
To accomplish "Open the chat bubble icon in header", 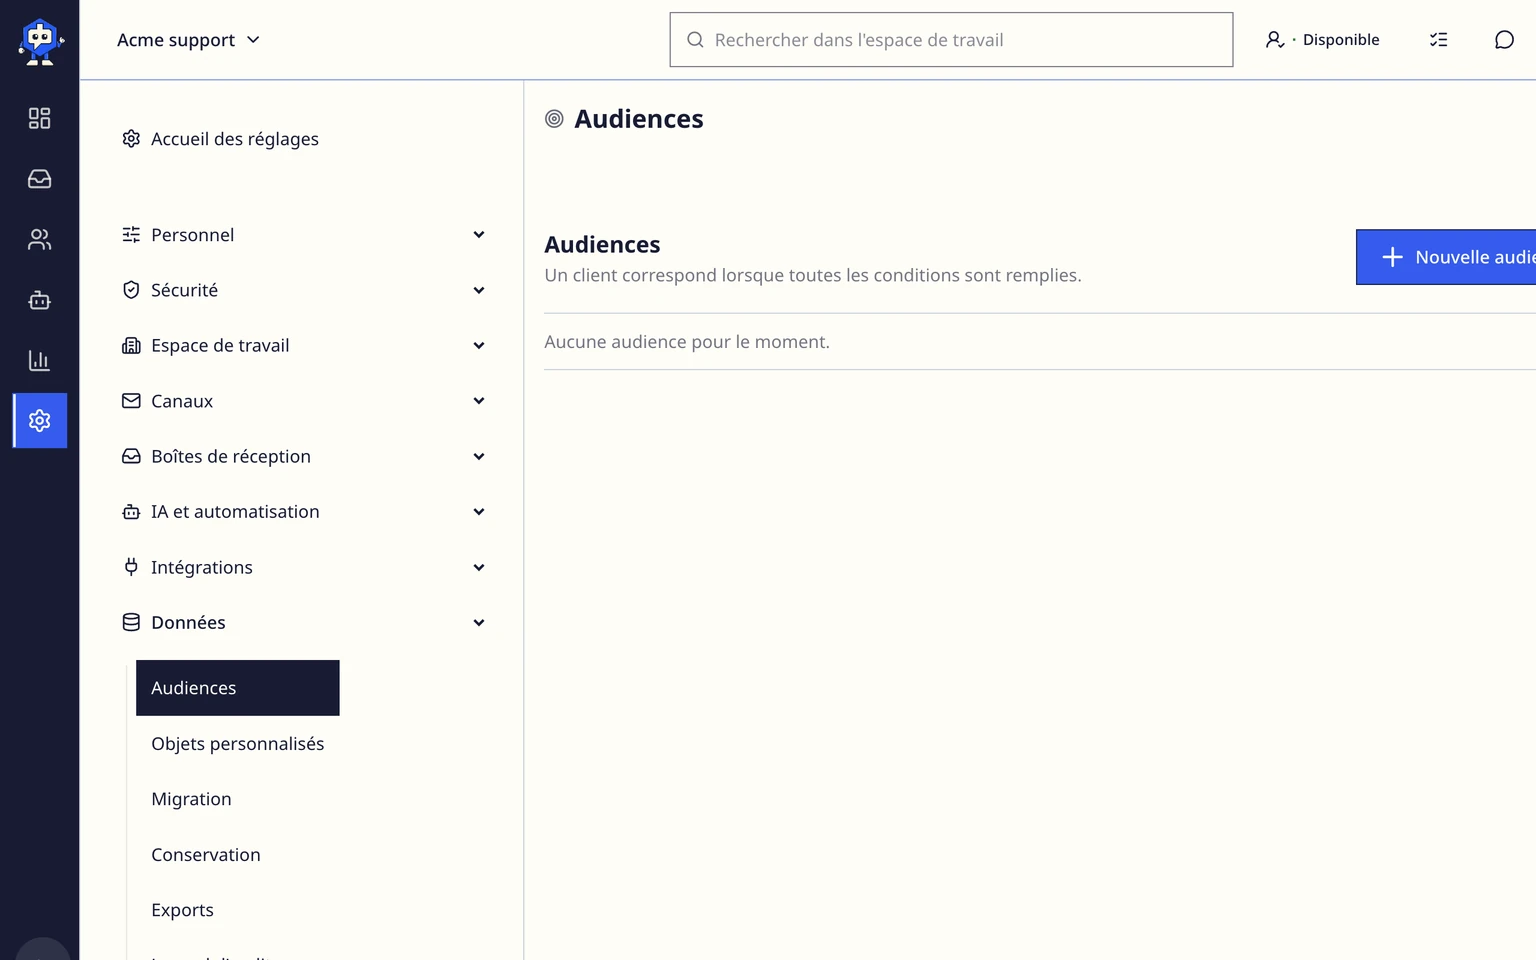I will (1504, 40).
